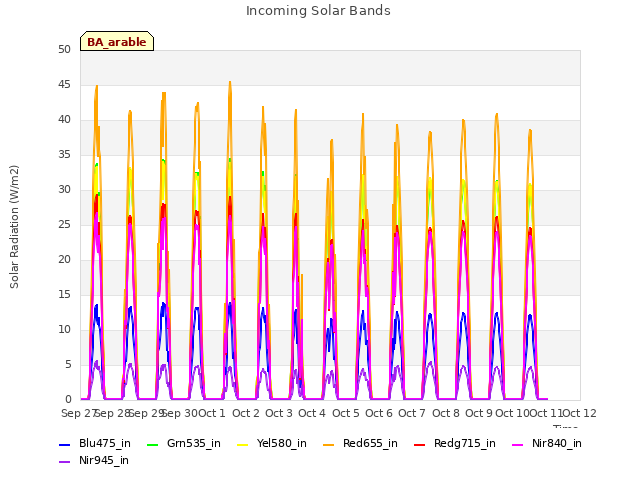Click the Nir945_in purple legend swatch

[65, 462]
